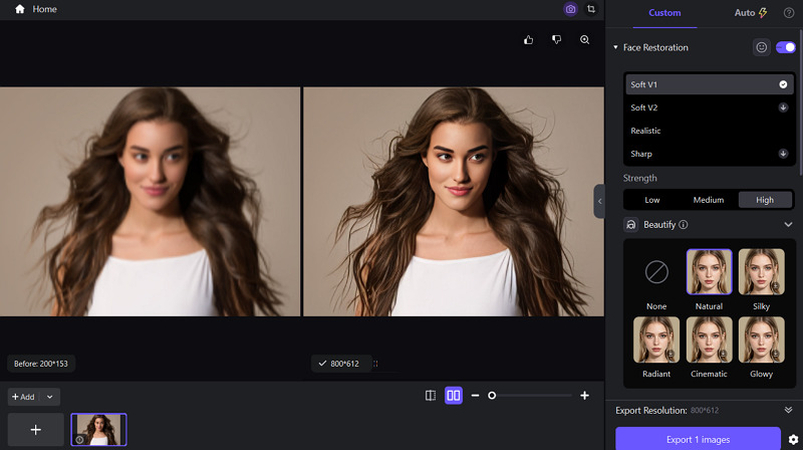Collapse the right side panel handle
803x450 pixels.
pos(599,201)
